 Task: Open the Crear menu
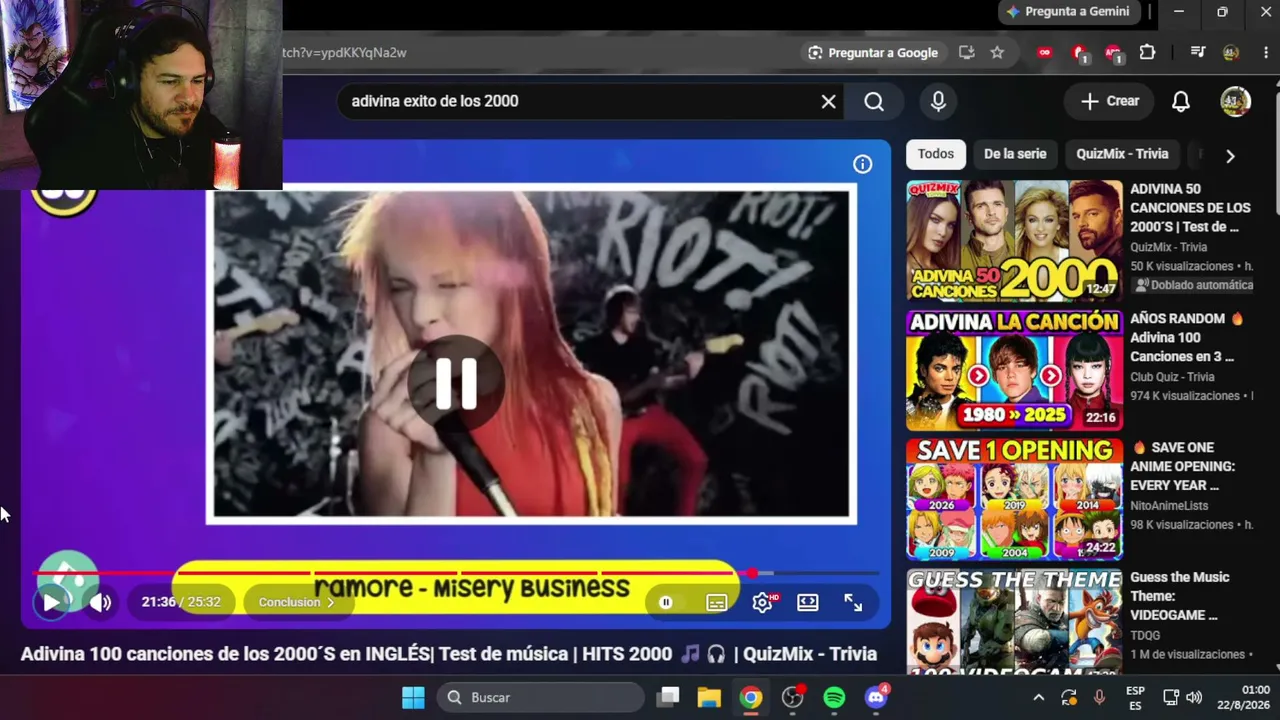tap(1110, 101)
